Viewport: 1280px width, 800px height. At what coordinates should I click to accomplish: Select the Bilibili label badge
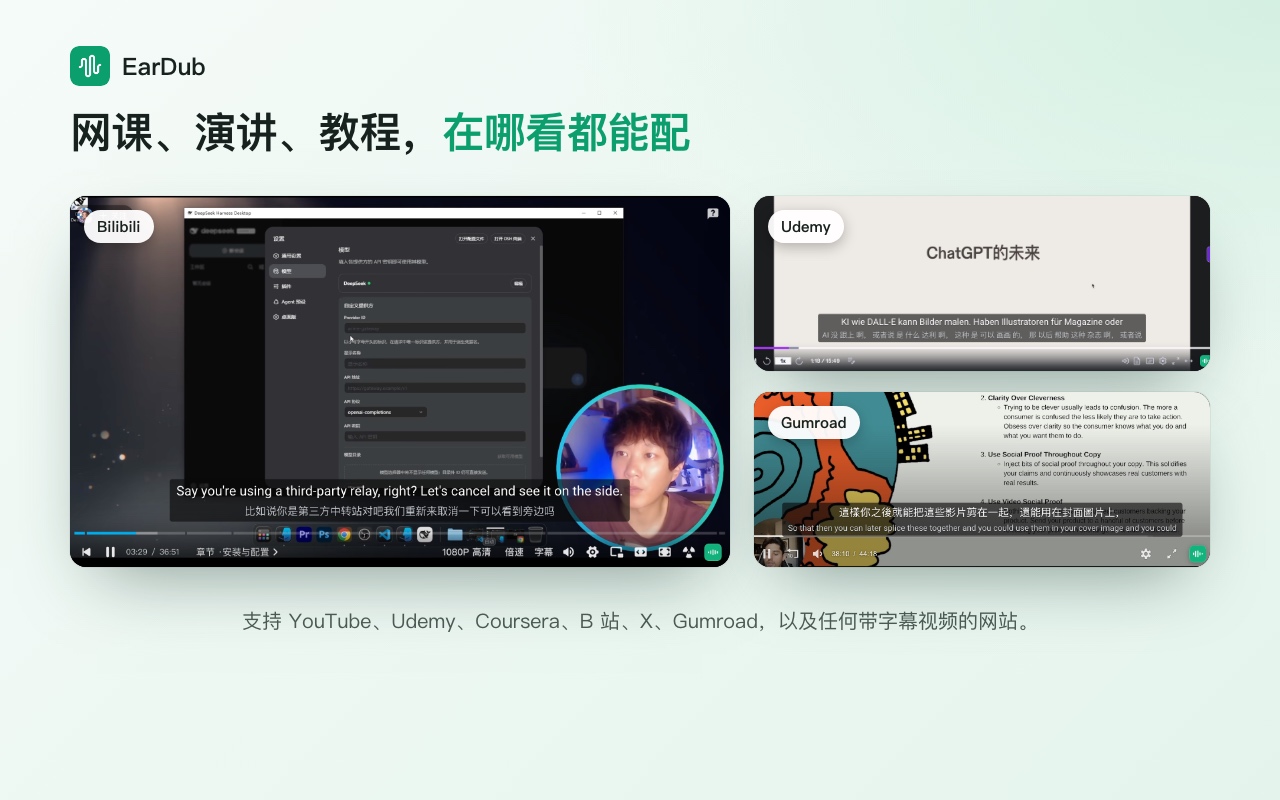[x=119, y=226]
